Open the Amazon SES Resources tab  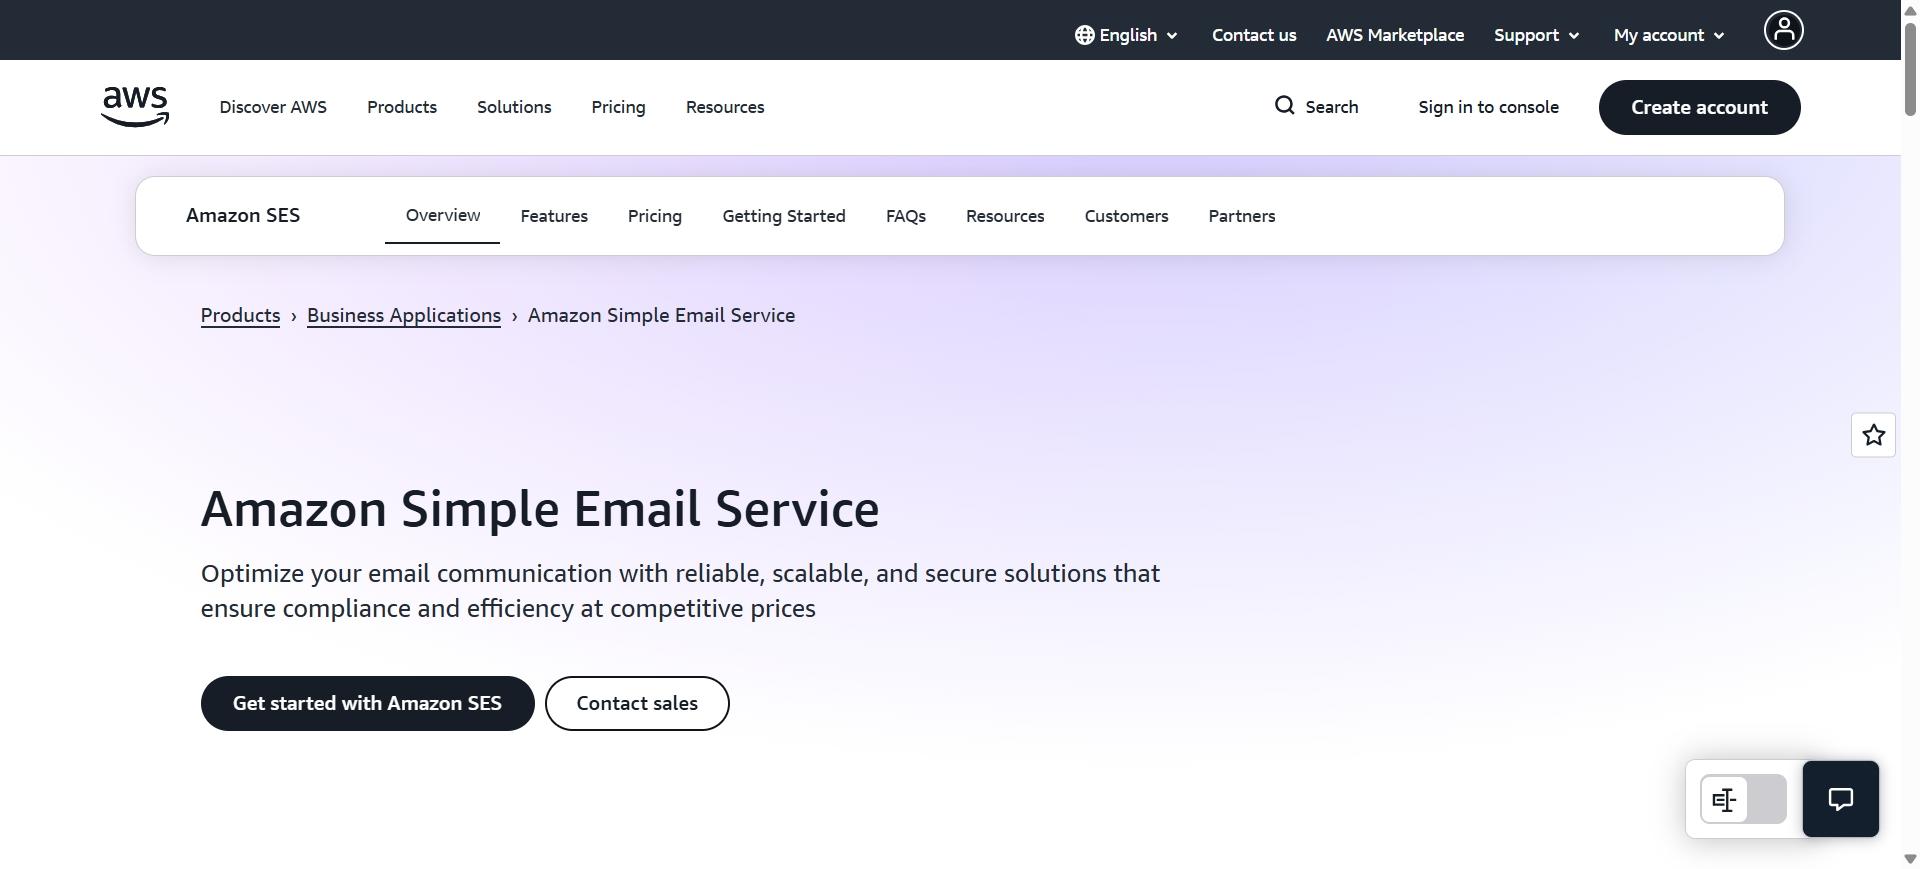coord(1005,216)
